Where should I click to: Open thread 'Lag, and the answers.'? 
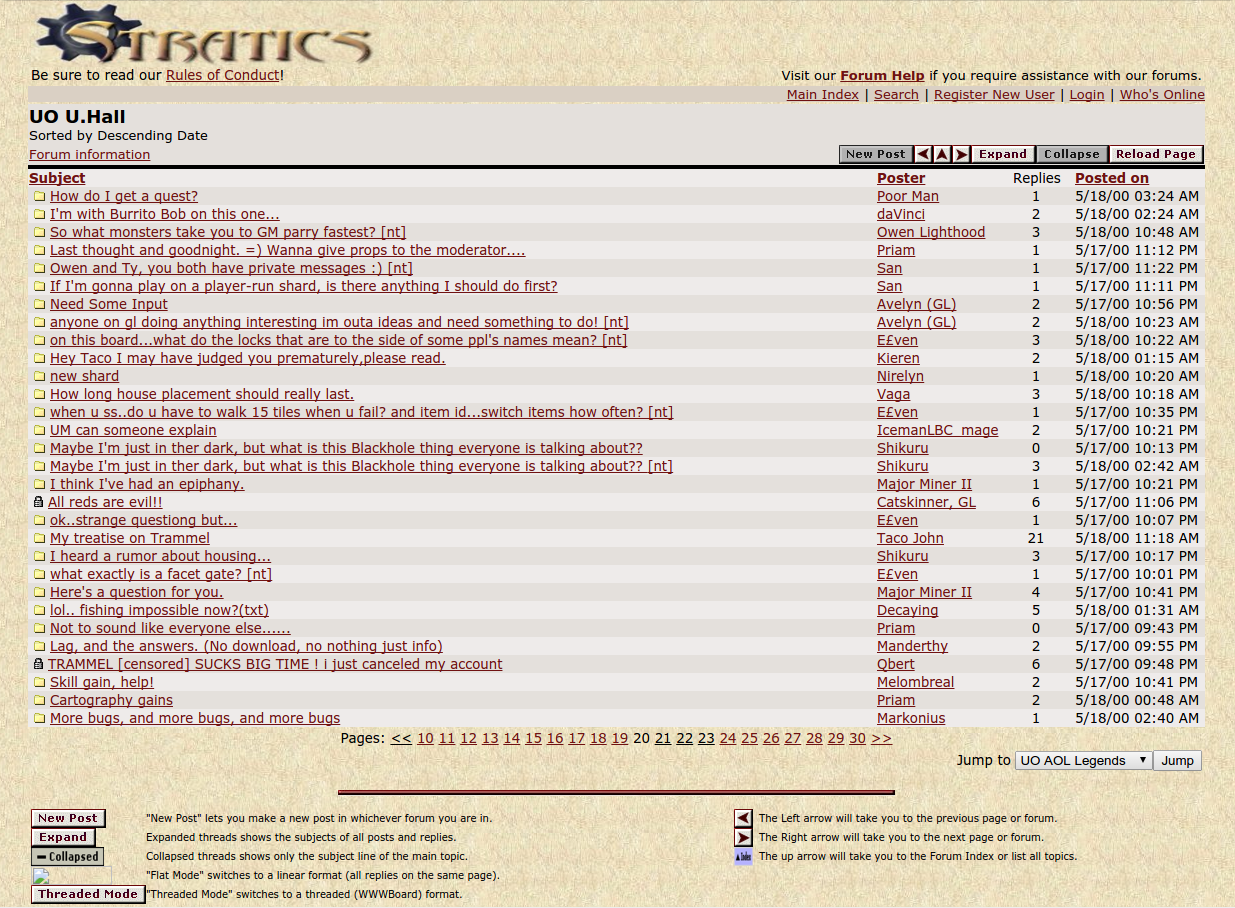pos(246,646)
